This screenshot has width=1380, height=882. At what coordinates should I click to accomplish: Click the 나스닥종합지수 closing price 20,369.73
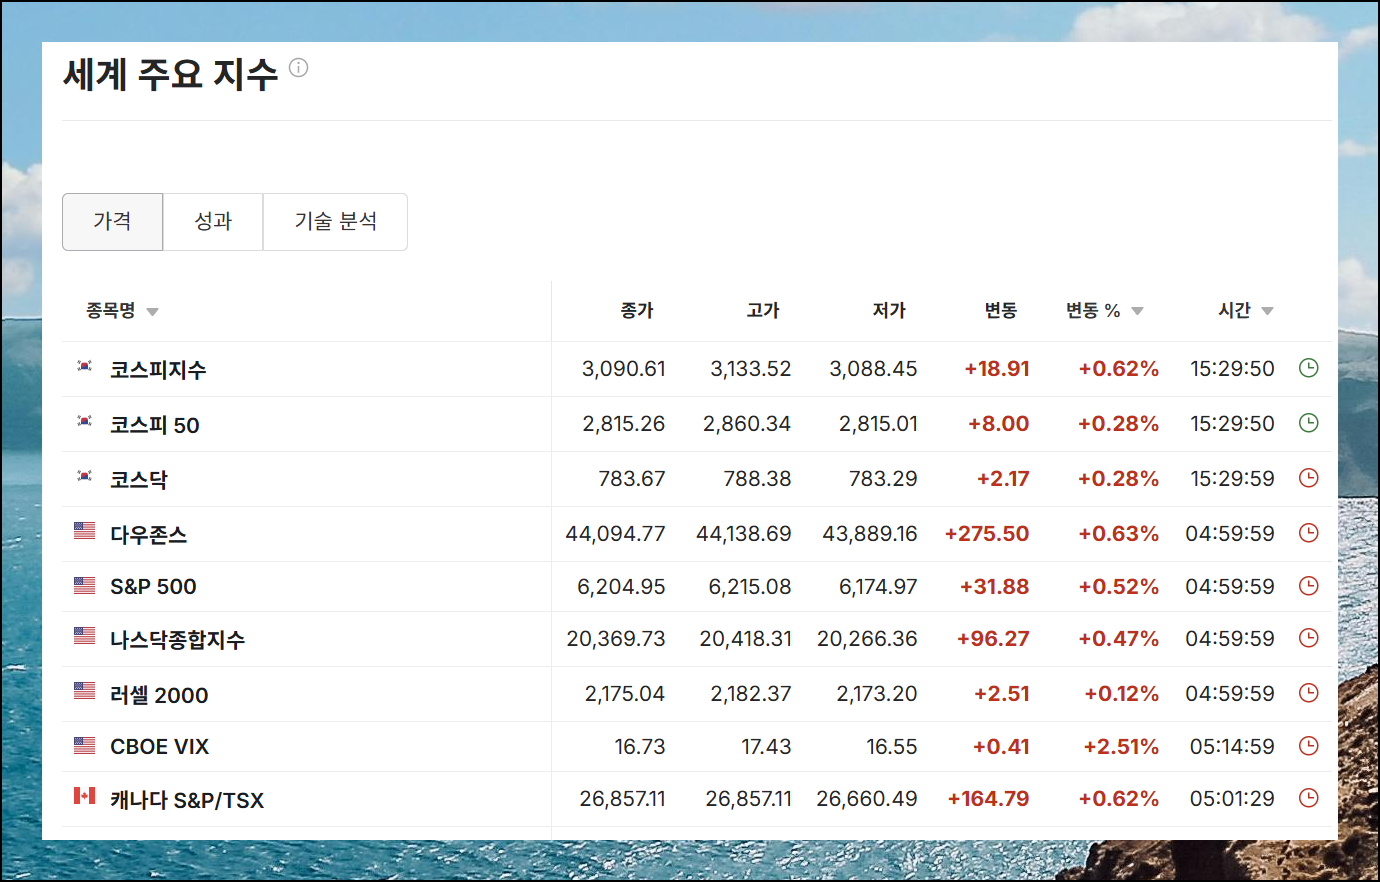(x=616, y=639)
